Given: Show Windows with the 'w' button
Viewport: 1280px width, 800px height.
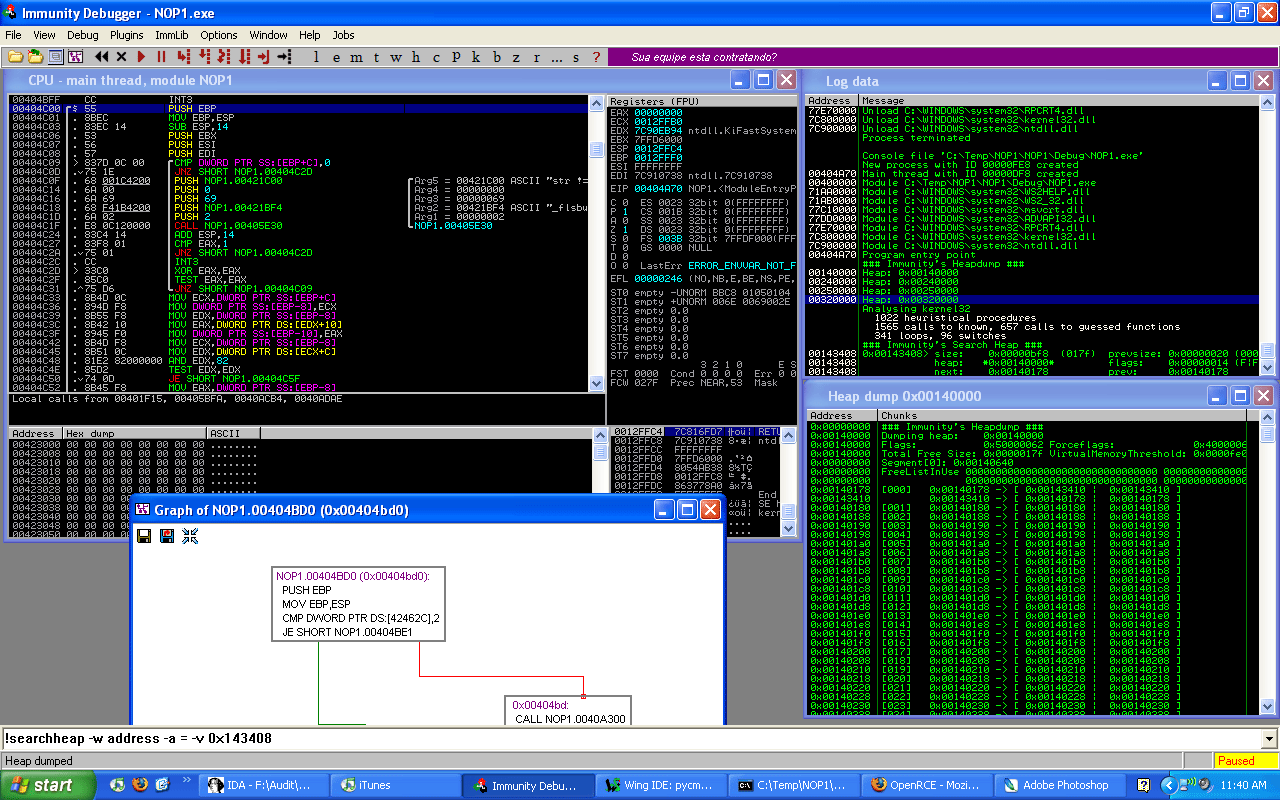Looking at the screenshot, I should [x=396, y=57].
